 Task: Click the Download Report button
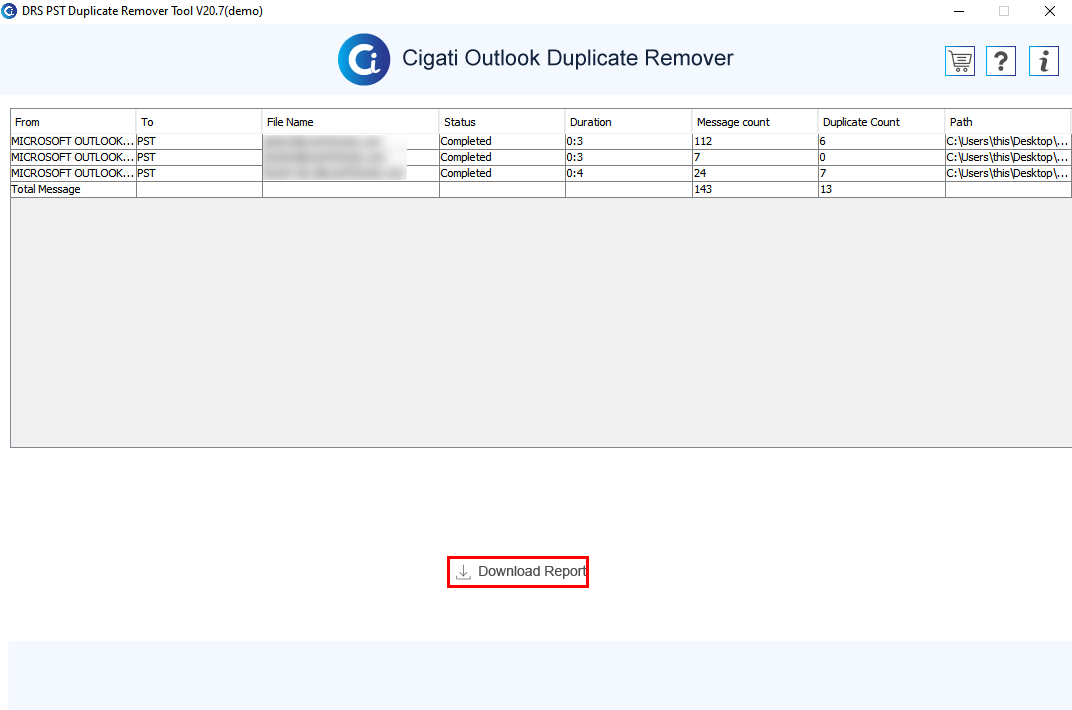tap(518, 572)
